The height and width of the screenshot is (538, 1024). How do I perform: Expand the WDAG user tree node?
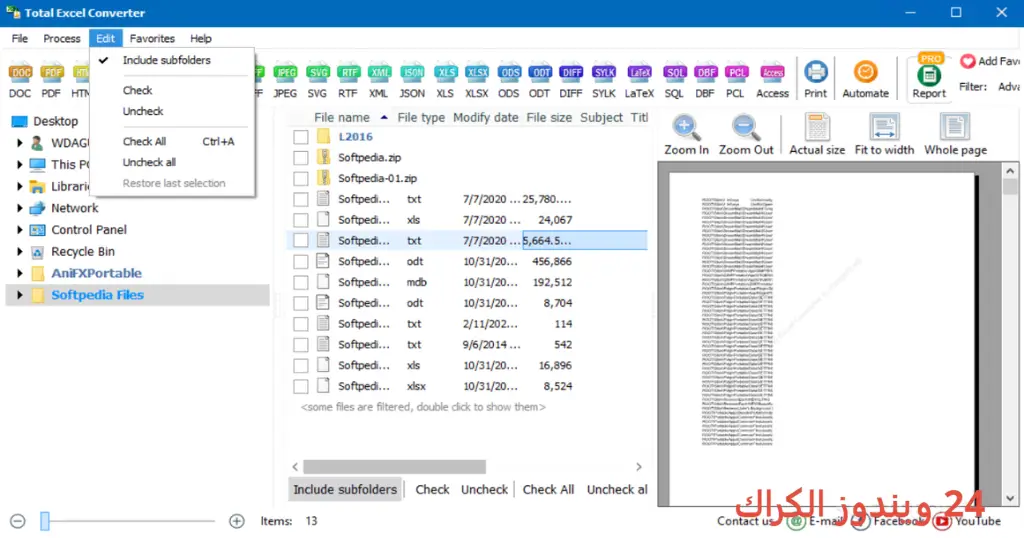[x=19, y=143]
